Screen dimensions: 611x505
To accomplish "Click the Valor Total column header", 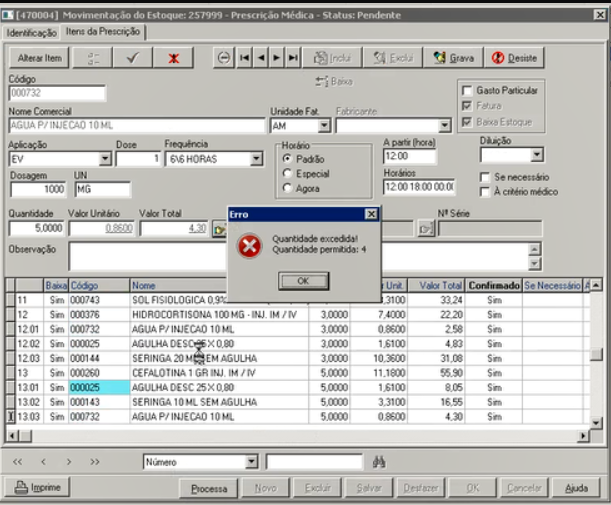I will (436, 286).
